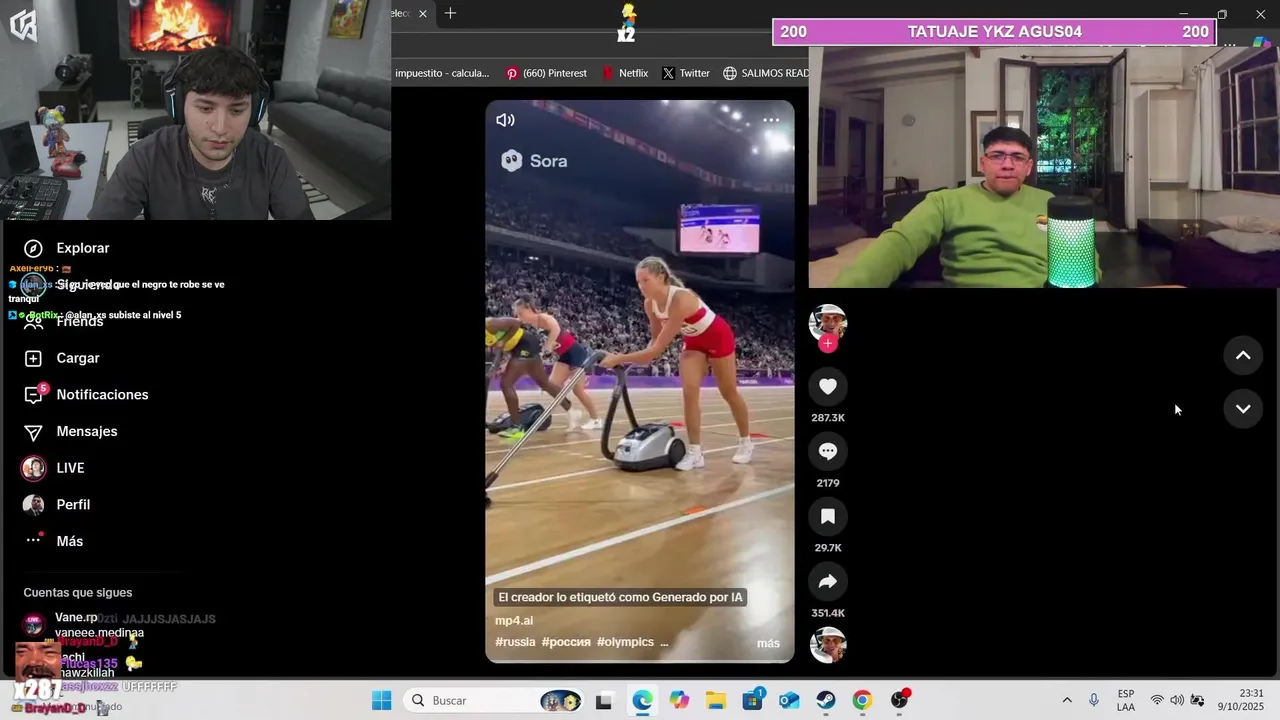This screenshot has width=1280, height=720.
Task: Open the creator avatar above the heart
Action: (828, 323)
